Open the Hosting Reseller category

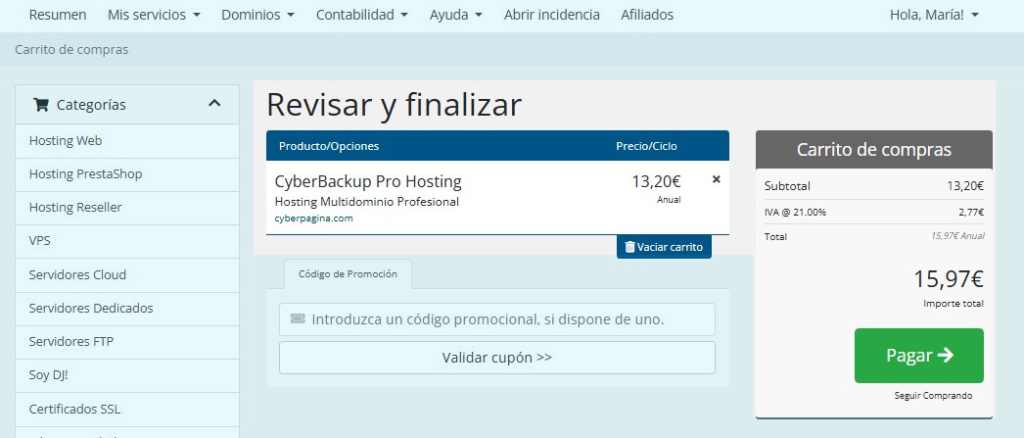tap(127, 208)
